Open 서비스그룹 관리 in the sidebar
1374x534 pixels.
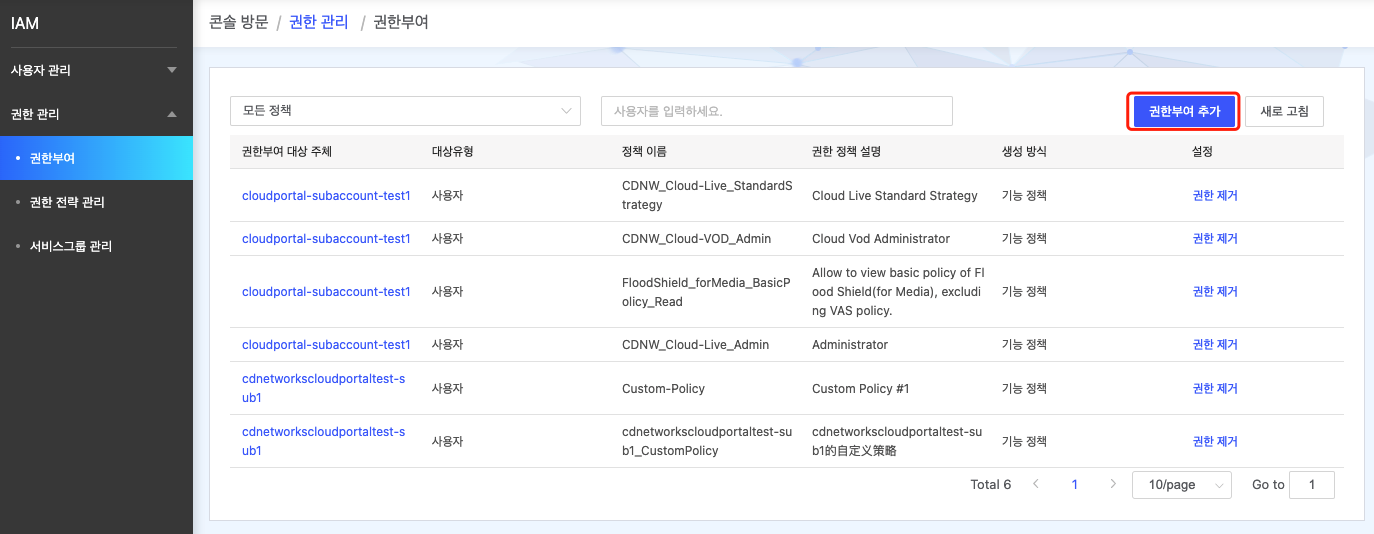point(70,246)
